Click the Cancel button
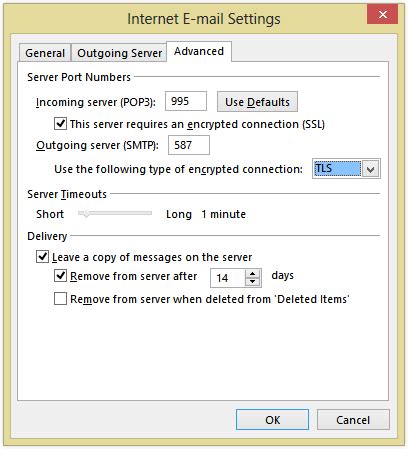 click(353, 420)
